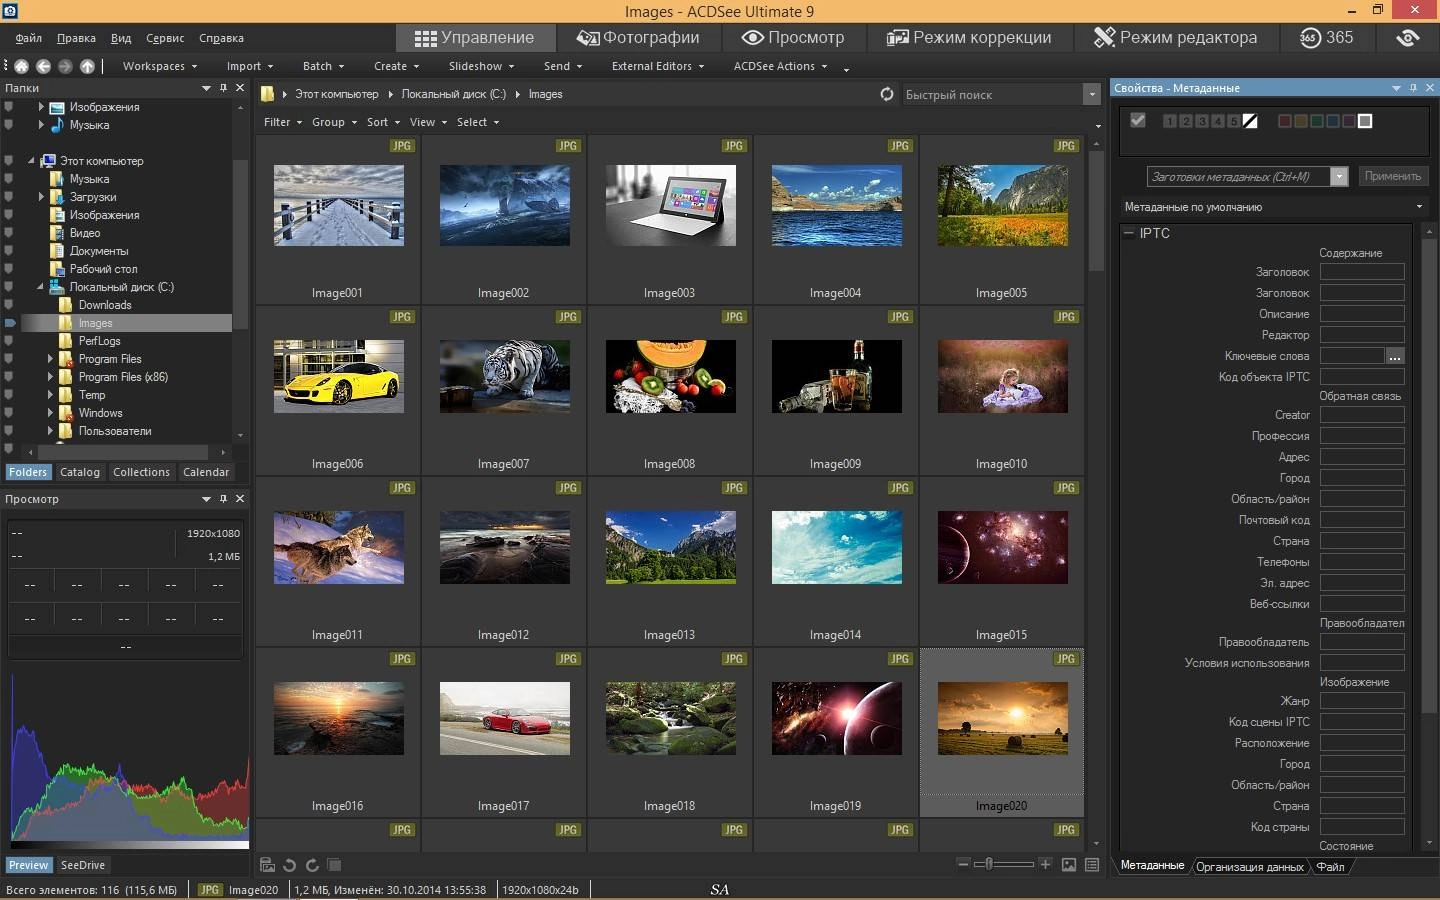
Task: Go to the Home folder icon
Action: pyautogui.click(x=21, y=66)
